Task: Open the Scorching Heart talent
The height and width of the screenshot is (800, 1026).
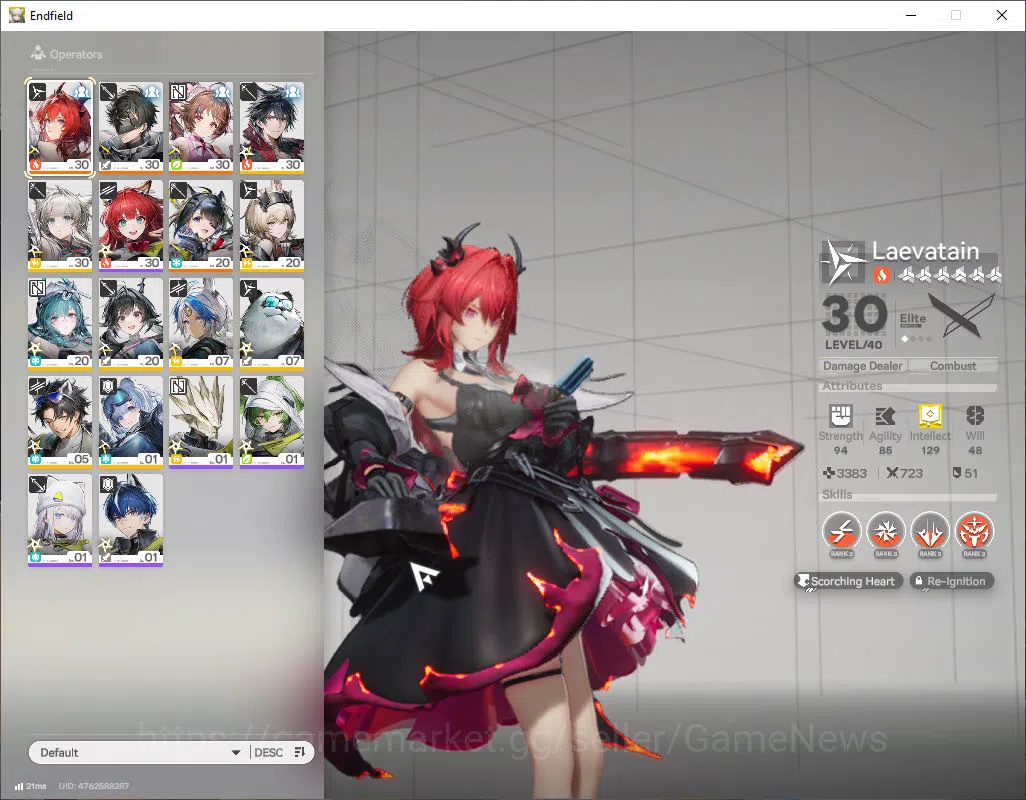Action: pos(848,581)
